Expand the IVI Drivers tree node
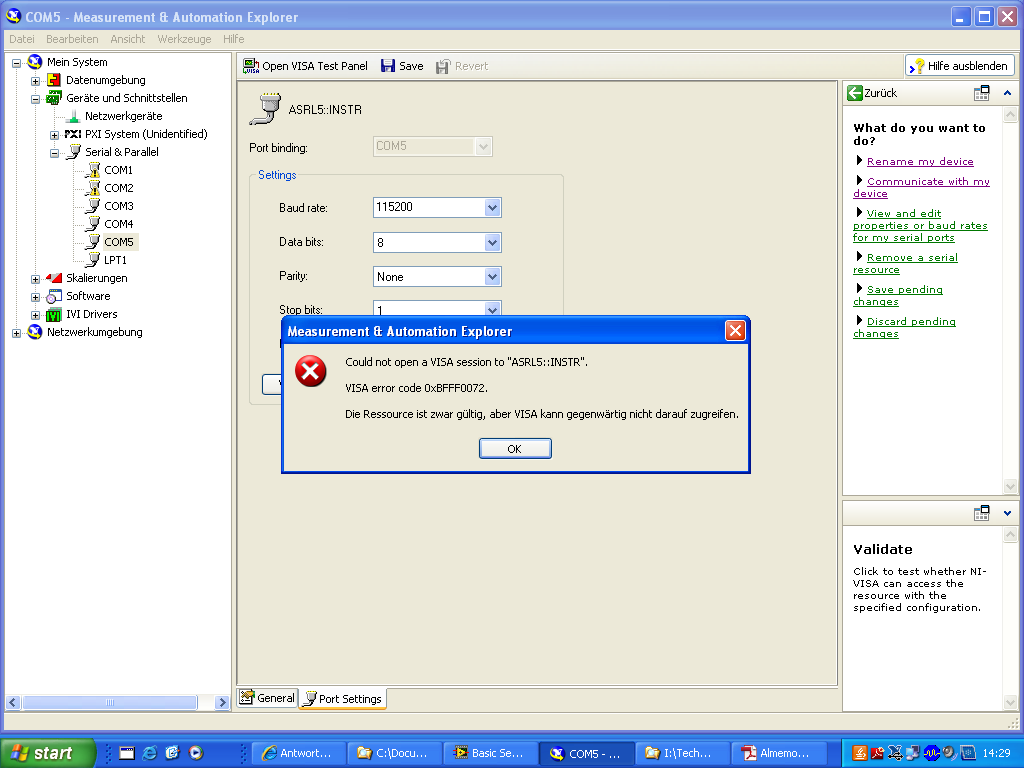Viewport: 1024px width, 768px height. [x=35, y=315]
